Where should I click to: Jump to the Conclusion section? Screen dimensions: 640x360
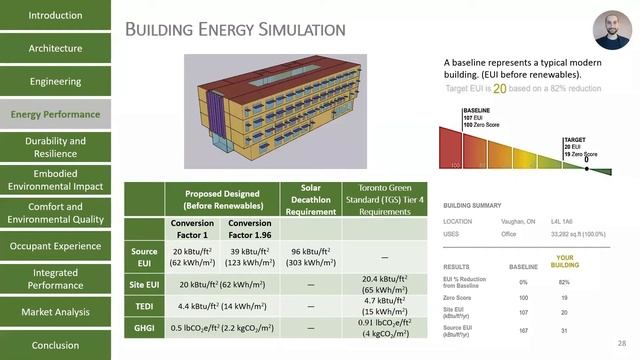click(55, 345)
